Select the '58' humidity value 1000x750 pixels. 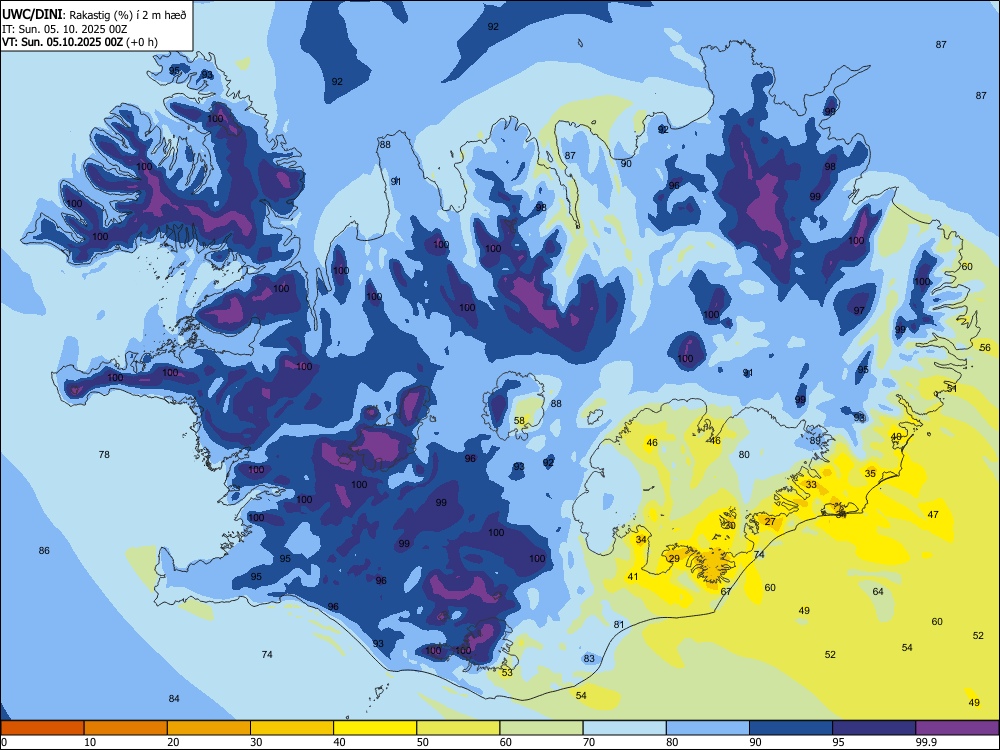tap(519, 421)
